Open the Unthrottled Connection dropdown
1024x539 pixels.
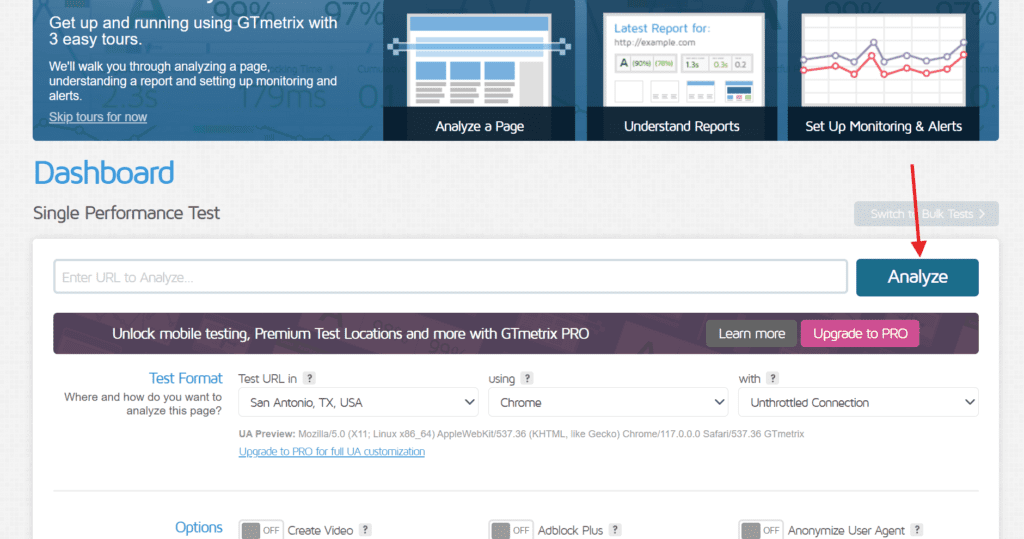[x=858, y=402]
